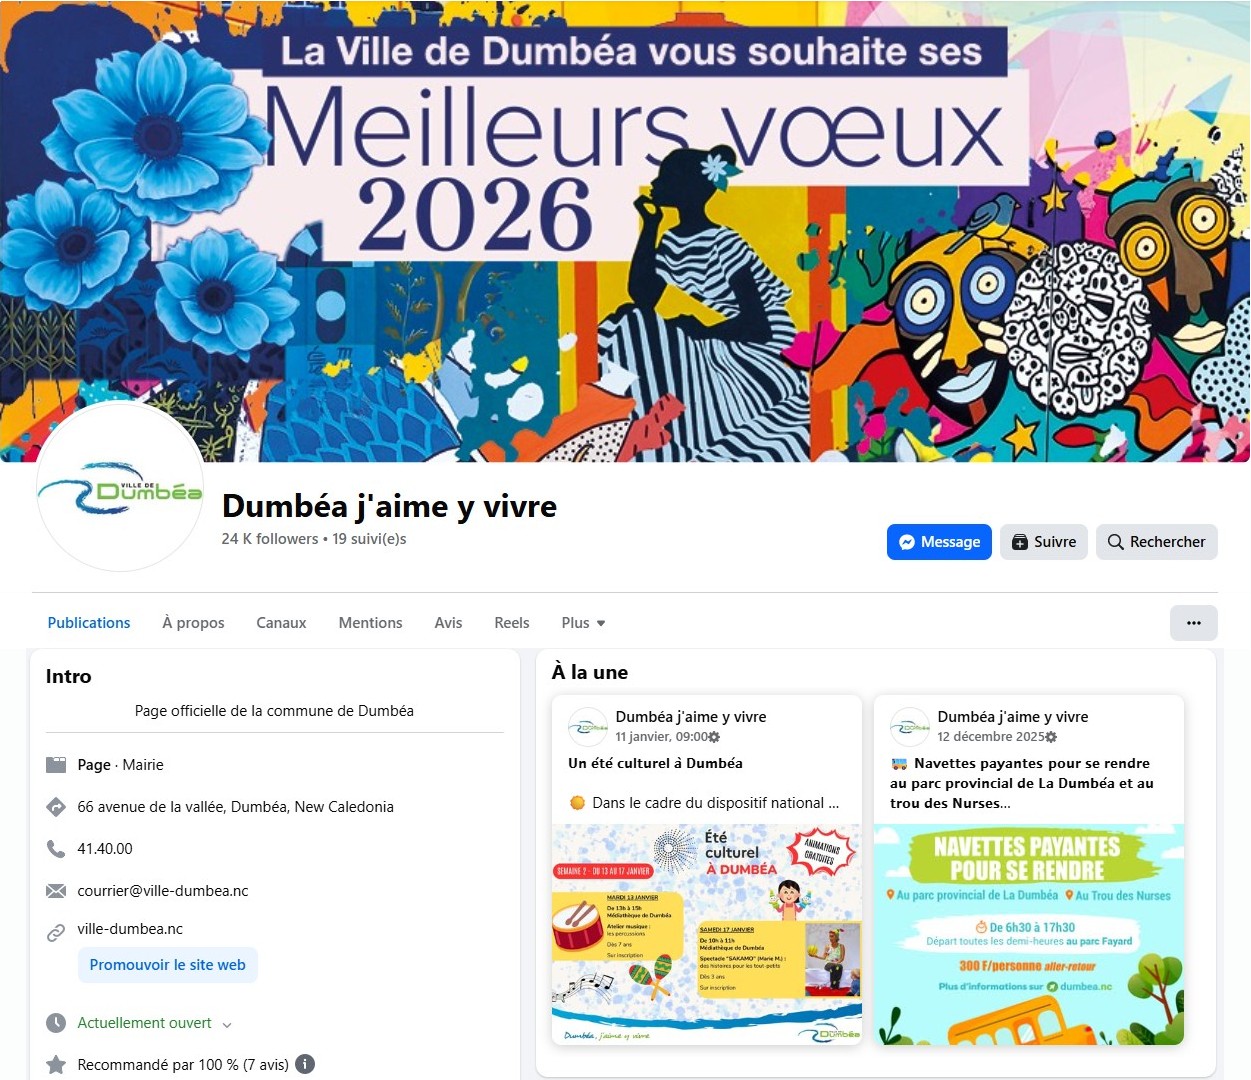Expand the Actuellement ouvert hours chevron

point(227,1024)
